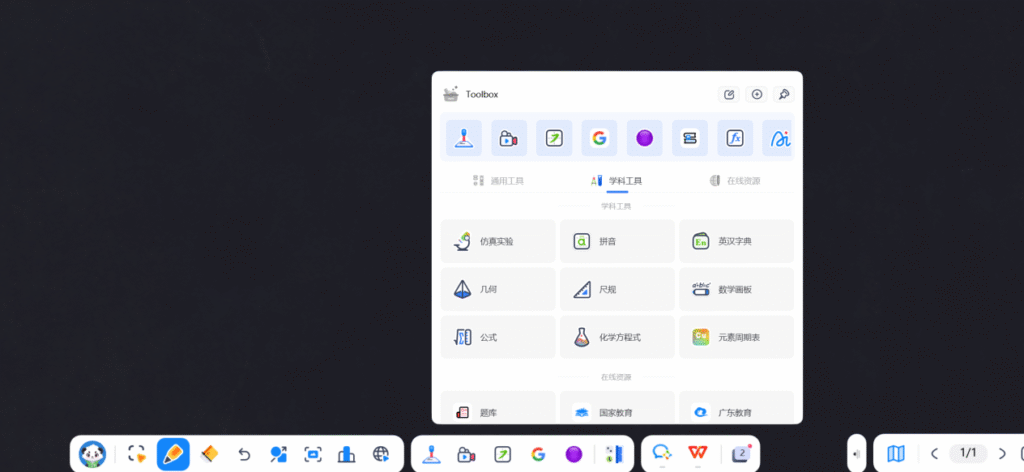The width and height of the screenshot is (1024, 472).
Task: Pin the Toolbox panel
Action: [x=784, y=94]
